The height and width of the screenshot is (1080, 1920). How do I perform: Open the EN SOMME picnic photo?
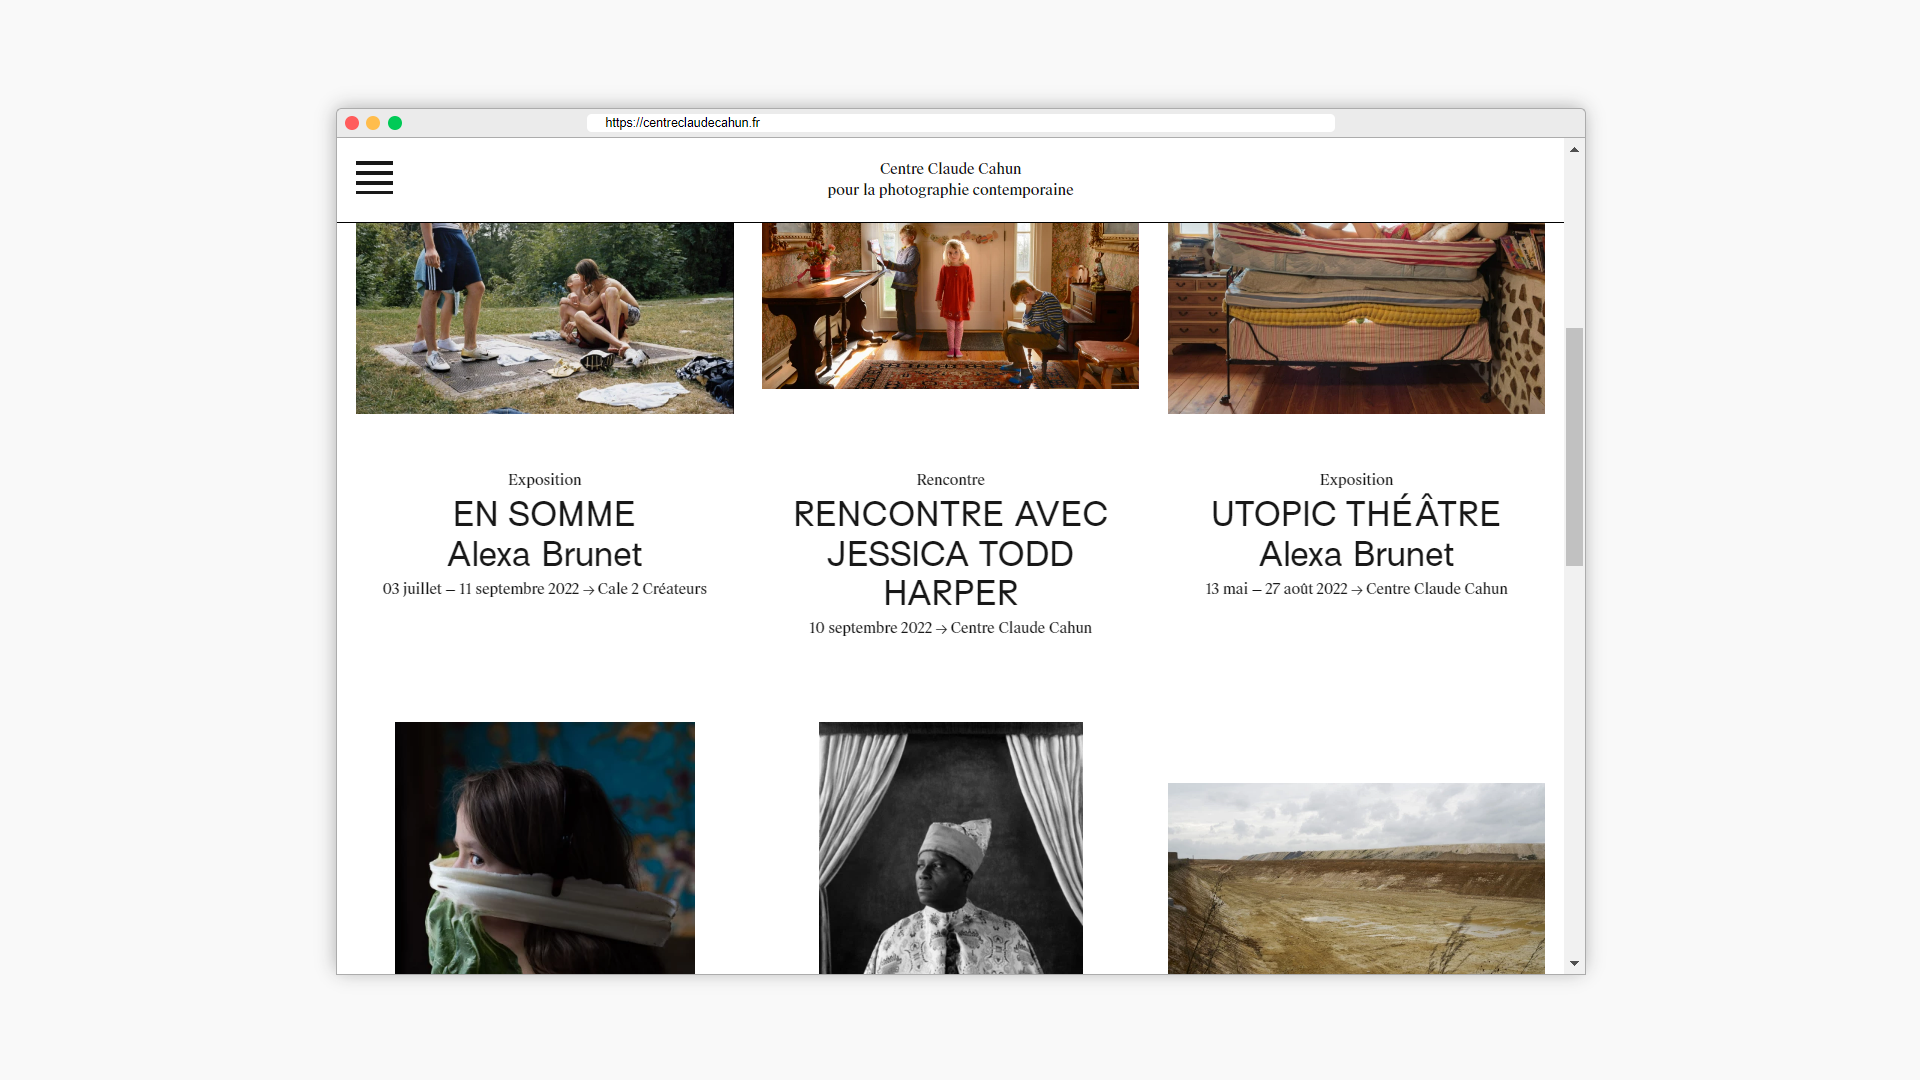[545, 318]
